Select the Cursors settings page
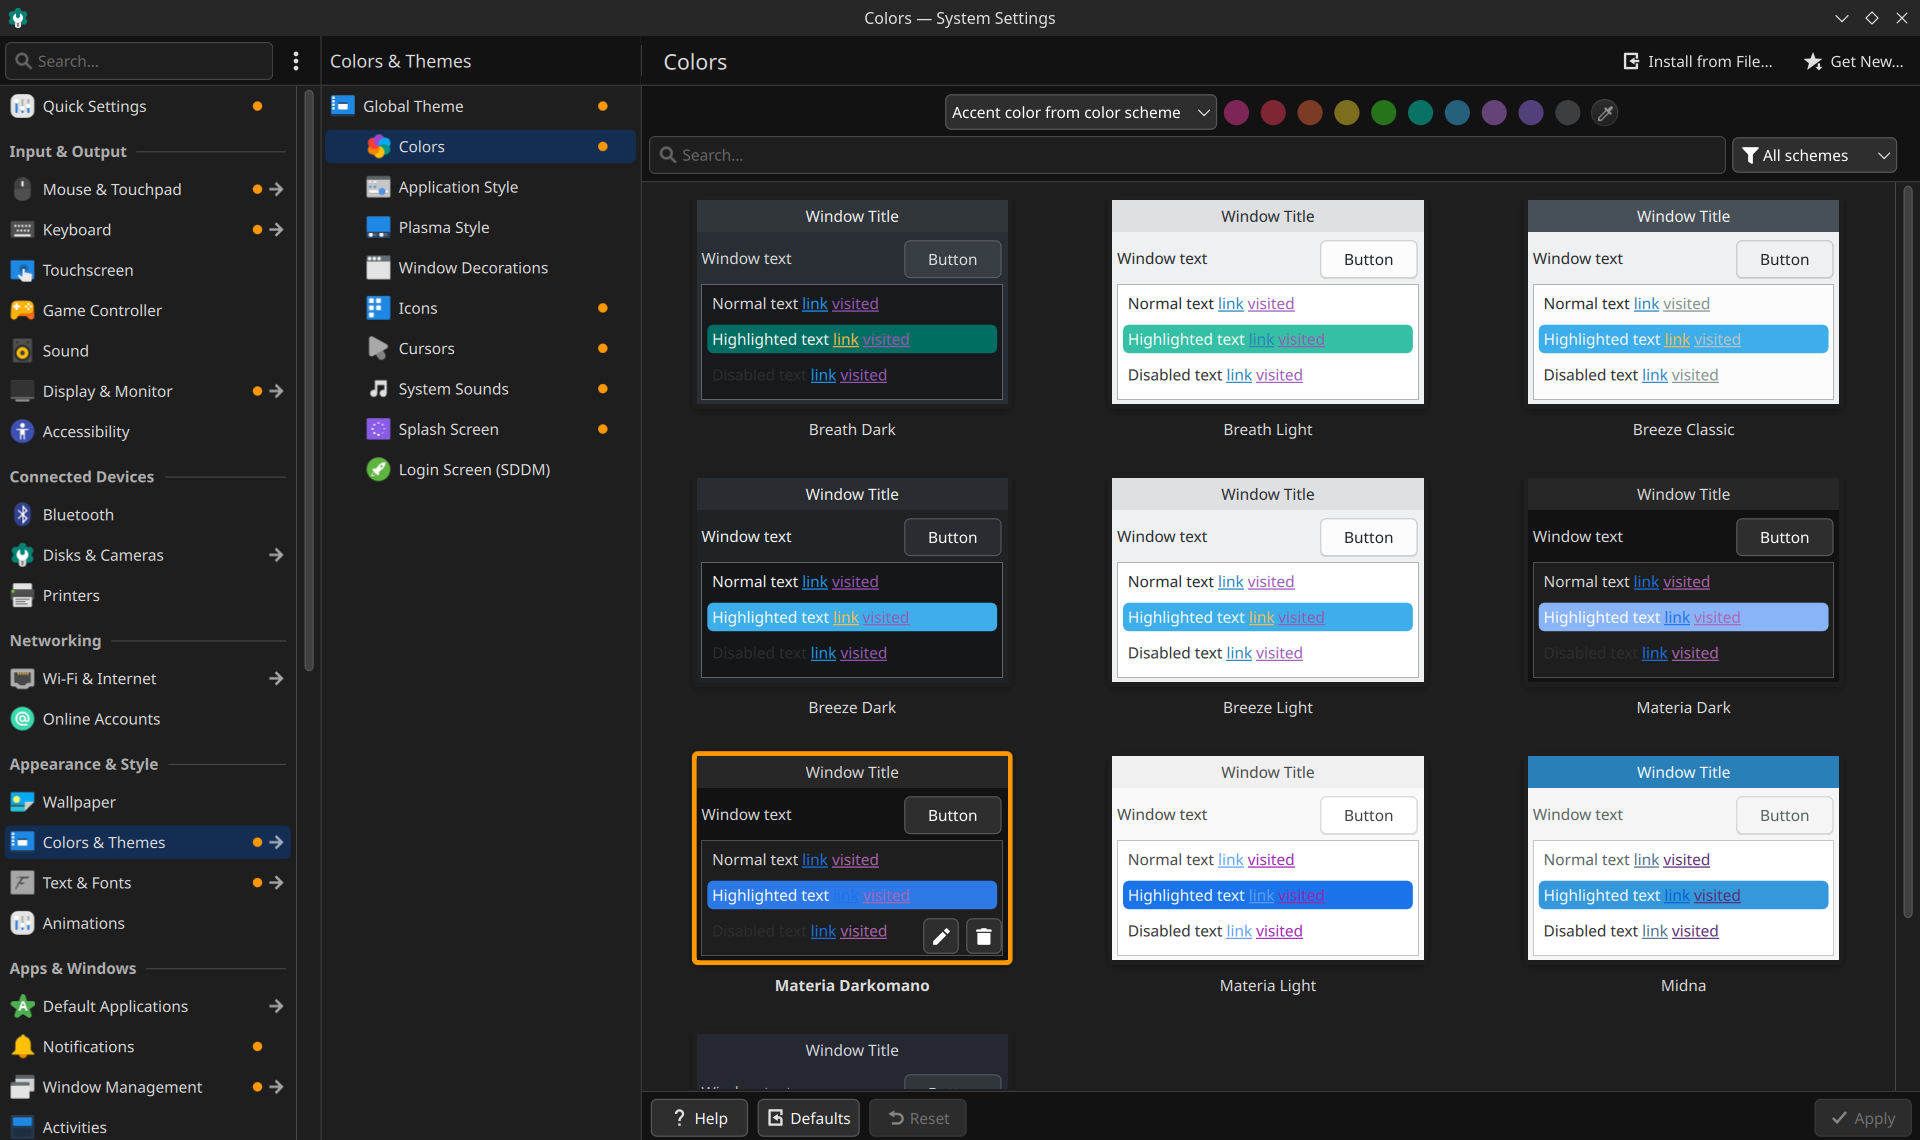1920x1140 pixels. click(x=426, y=348)
